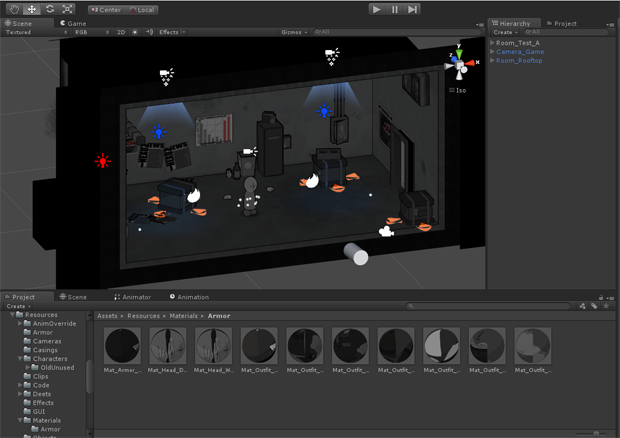
Task: Click Resources in the breadcrumb path
Action: tap(144, 316)
